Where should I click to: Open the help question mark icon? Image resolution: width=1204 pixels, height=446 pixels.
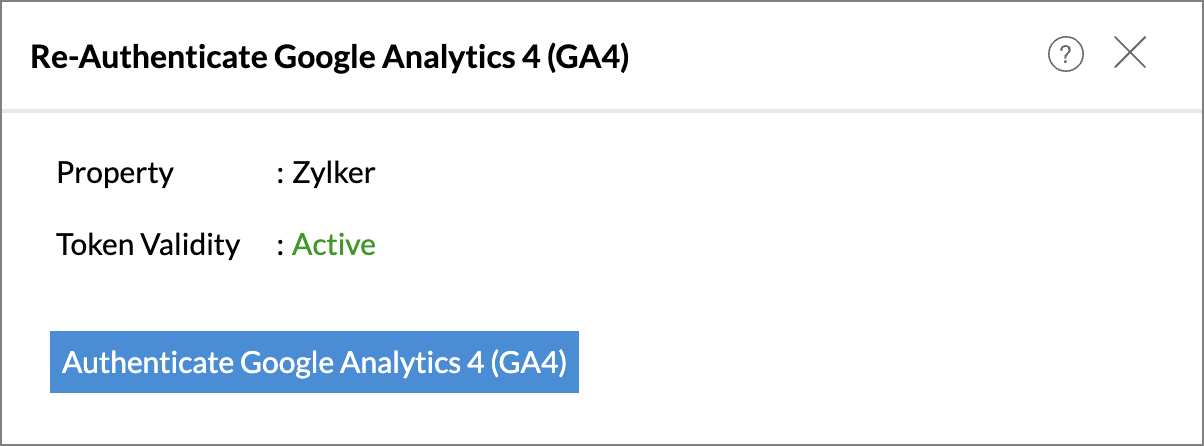[1066, 54]
